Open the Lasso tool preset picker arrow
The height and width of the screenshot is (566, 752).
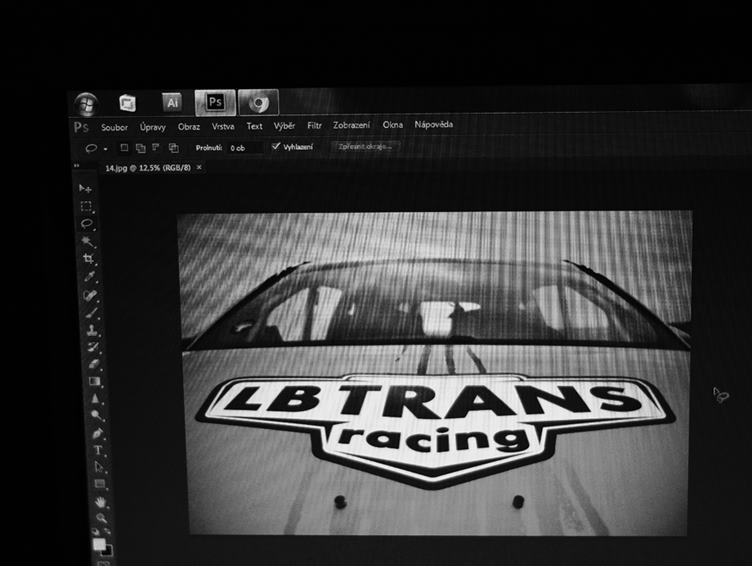click(x=106, y=149)
